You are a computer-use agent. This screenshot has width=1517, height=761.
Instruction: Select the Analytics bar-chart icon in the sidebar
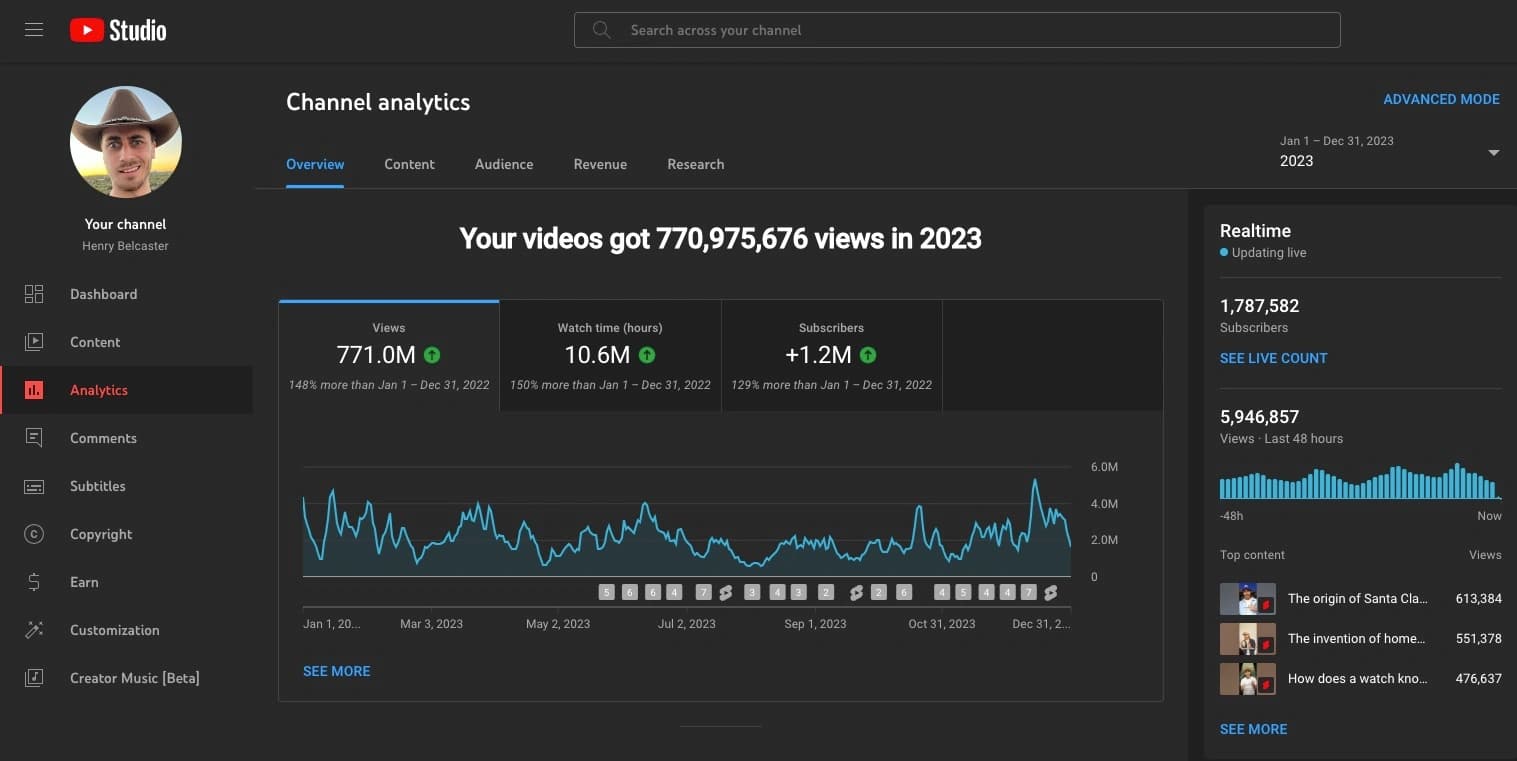tap(34, 390)
